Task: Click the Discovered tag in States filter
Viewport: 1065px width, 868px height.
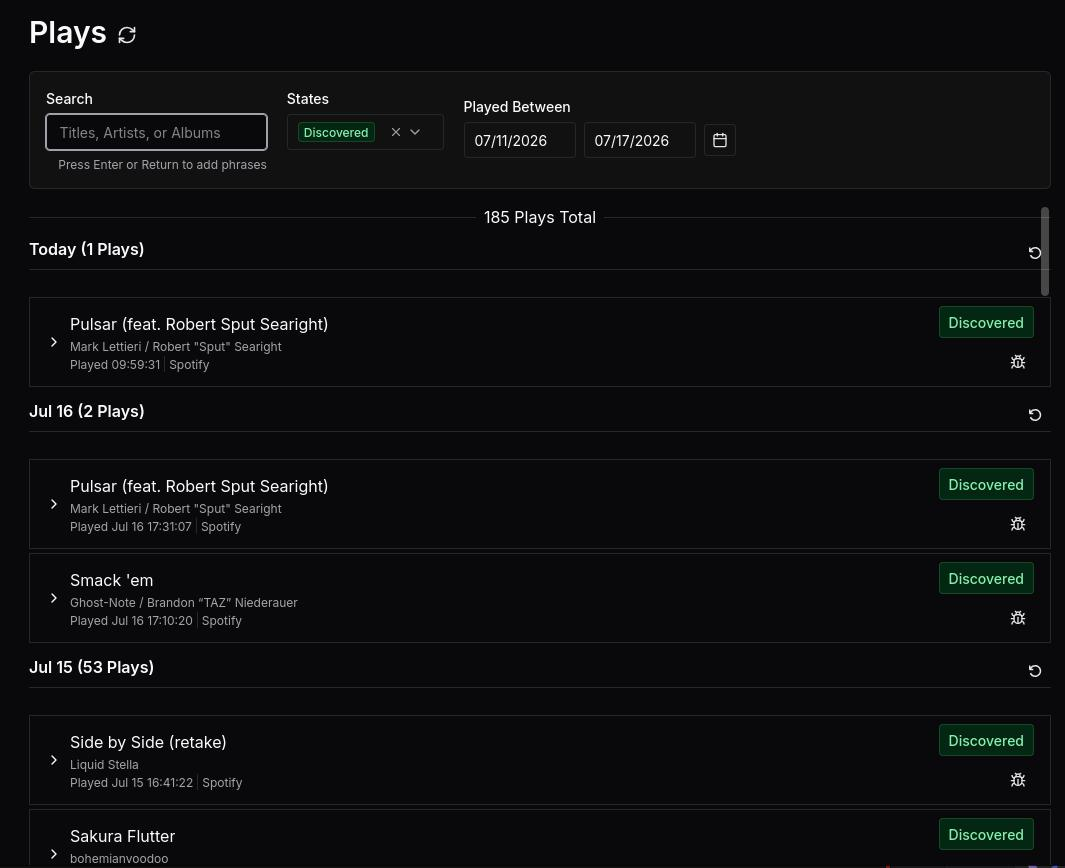Action: (x=336, y=132)
